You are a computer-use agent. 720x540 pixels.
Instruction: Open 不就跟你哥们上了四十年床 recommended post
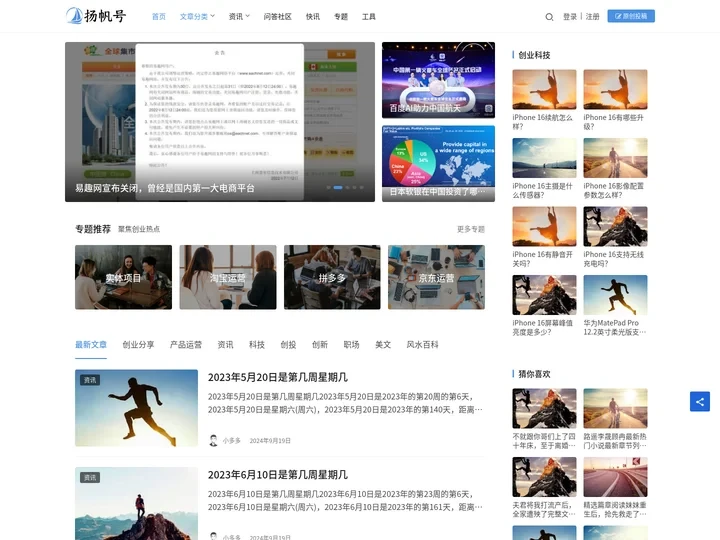pyautogui.click(x=544, y=441)
